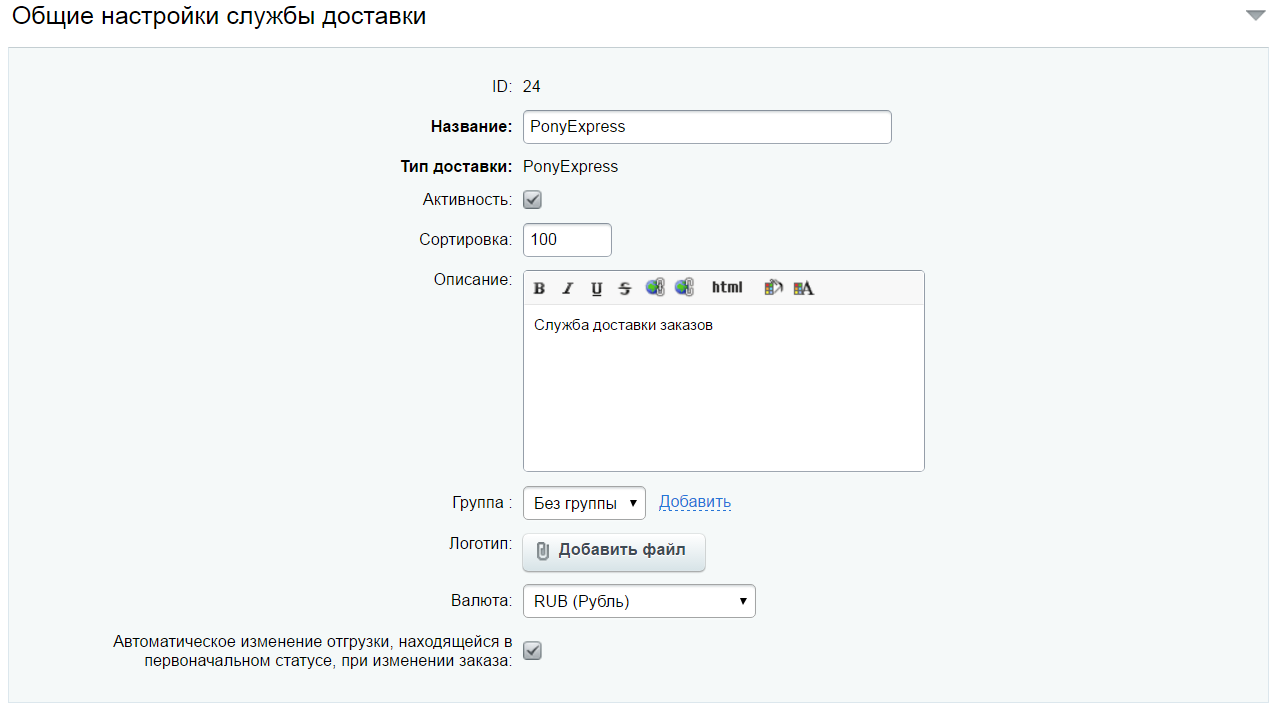The image size is (1283, 714).
Task: Uncheck the Активность checkbox
Action: coord(532,199)
